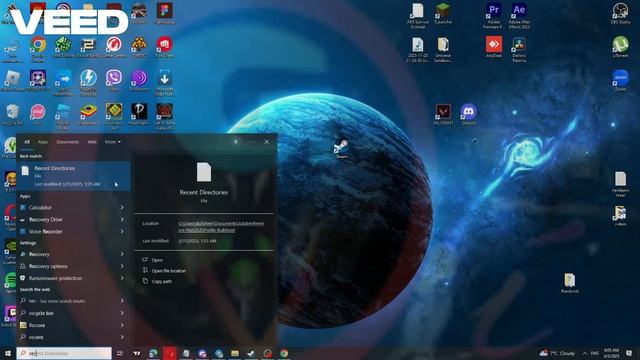
Task: Expand the Recuva result arrow
Action: tap(122, 325)
